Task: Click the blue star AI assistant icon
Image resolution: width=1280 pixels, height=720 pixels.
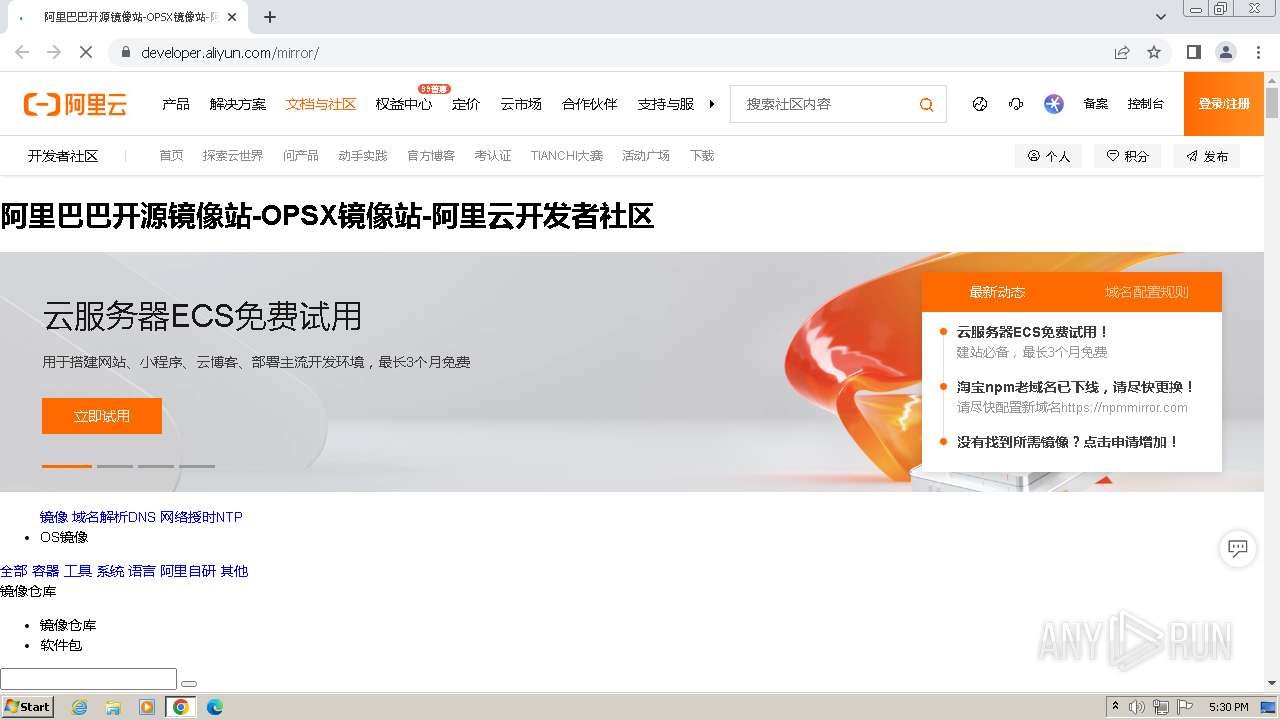Action: pyautogui.click(x=1054, y=104)
